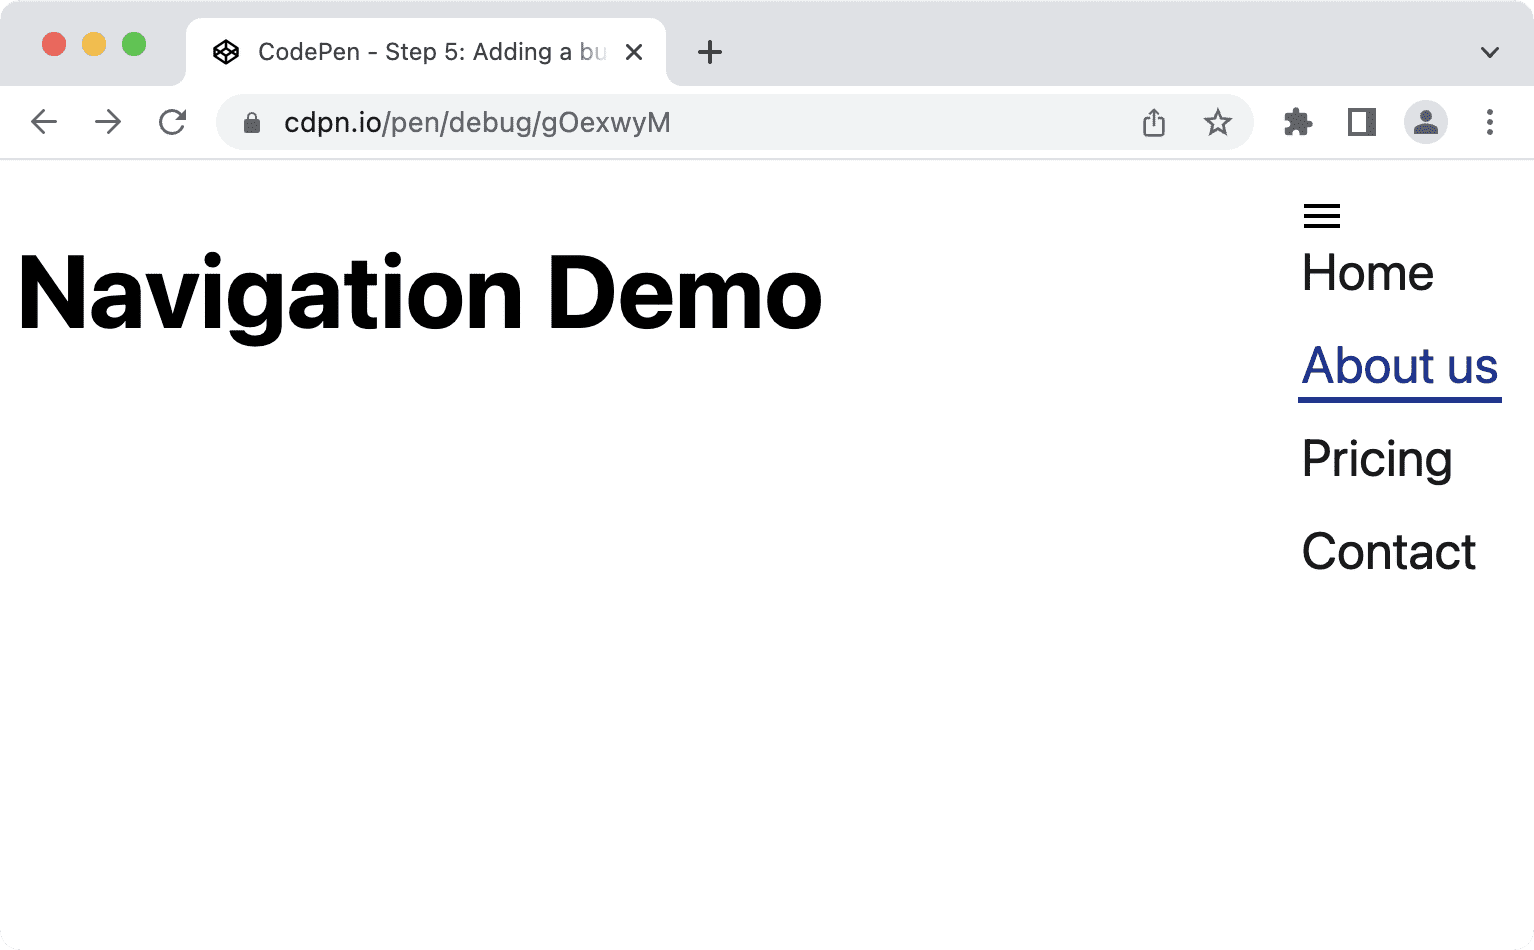The image size is (1534, 950).
Task: Bookmark this page with the star icon
Action: [x=1218, y=122]
